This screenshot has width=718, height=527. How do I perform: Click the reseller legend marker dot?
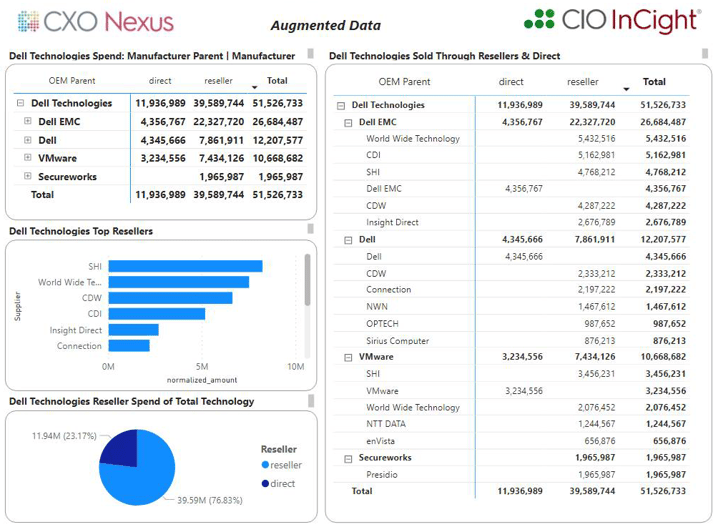265,465
